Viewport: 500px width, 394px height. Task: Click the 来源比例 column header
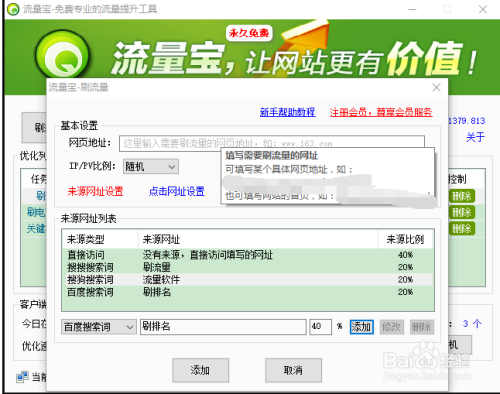point(405,239)
